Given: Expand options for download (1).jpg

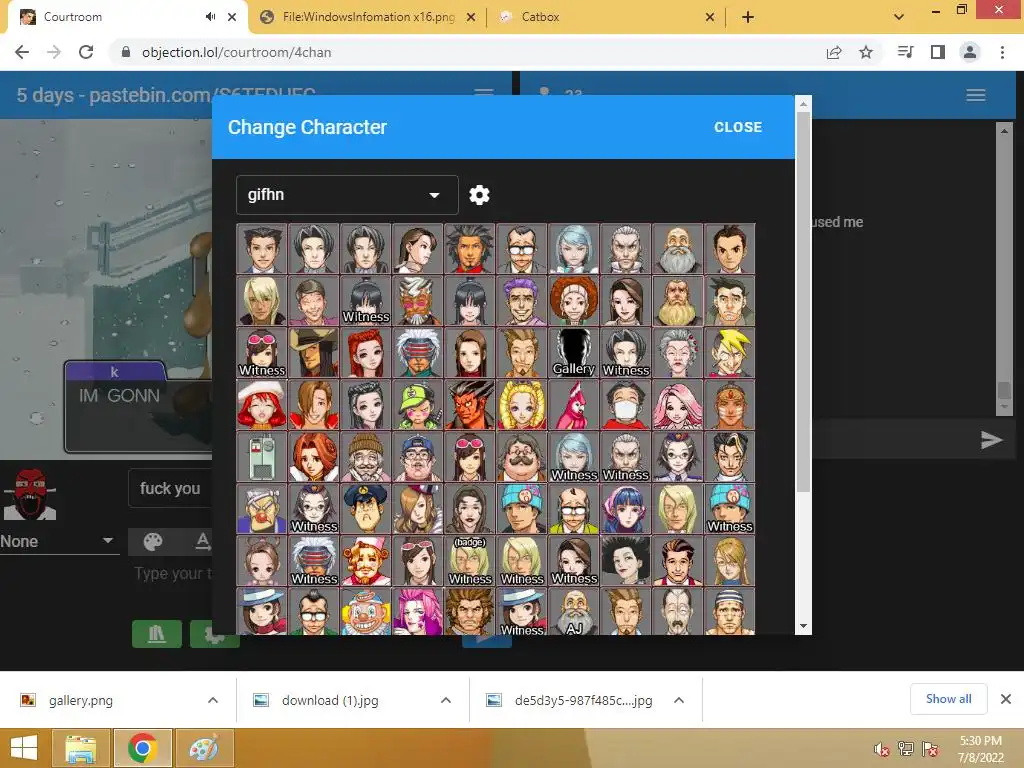Looking at the screenshot, I should (x=446, y=700).
